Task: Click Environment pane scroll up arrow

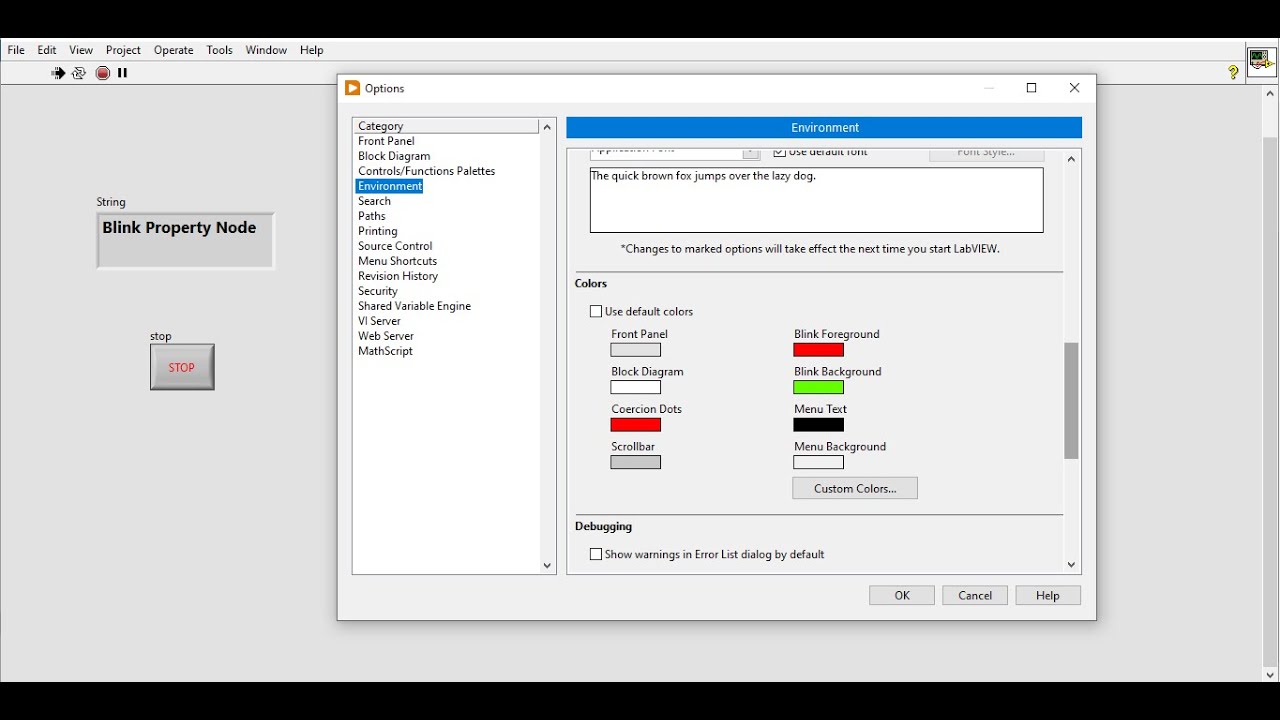Action: tap(1071, 159)
